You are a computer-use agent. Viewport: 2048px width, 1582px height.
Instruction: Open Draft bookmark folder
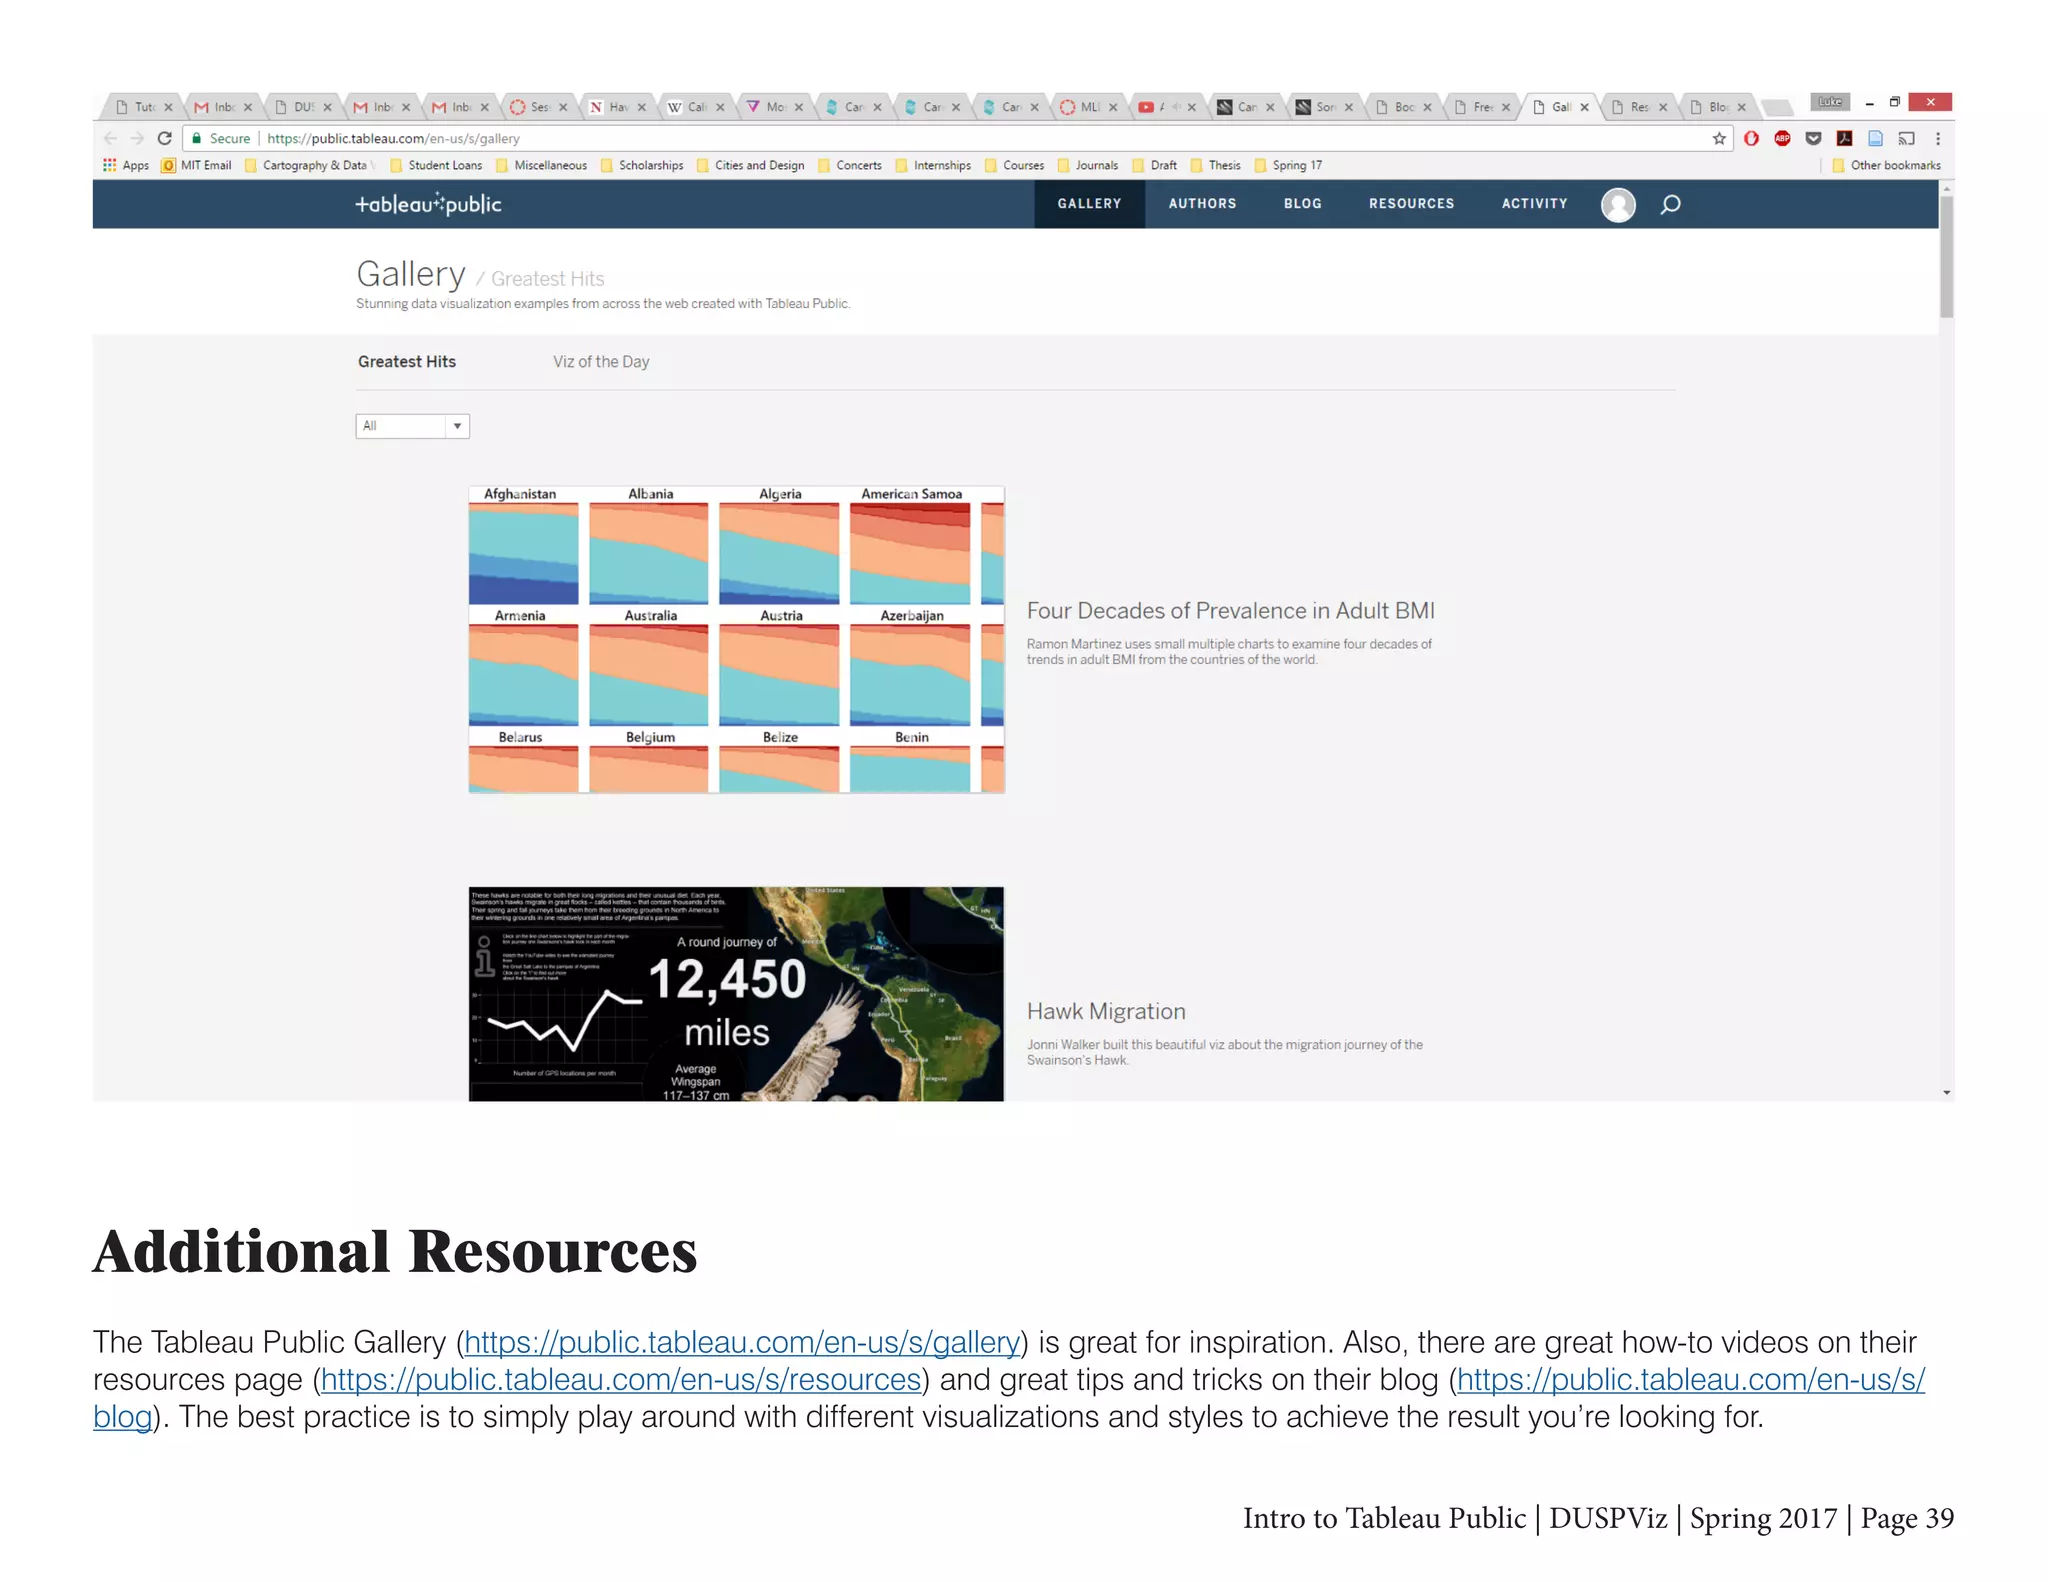(x=1155, y=165)
